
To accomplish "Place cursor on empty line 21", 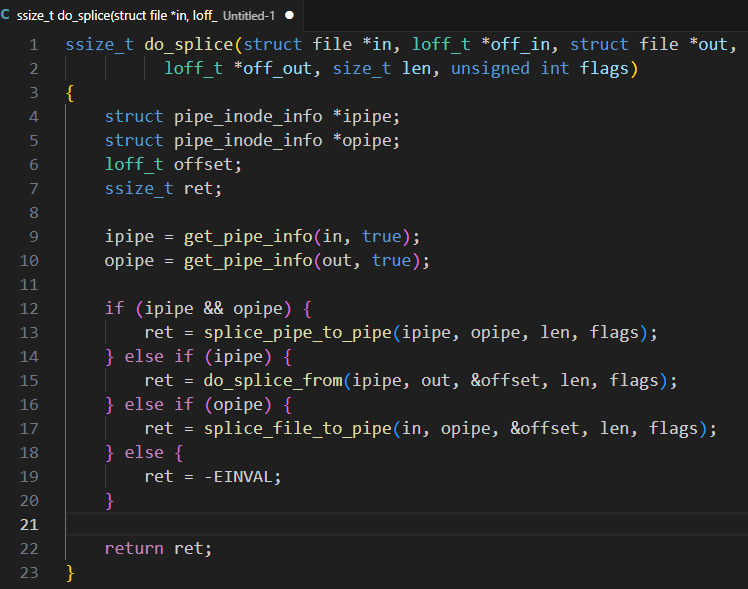I will click(x=406, y=525).
